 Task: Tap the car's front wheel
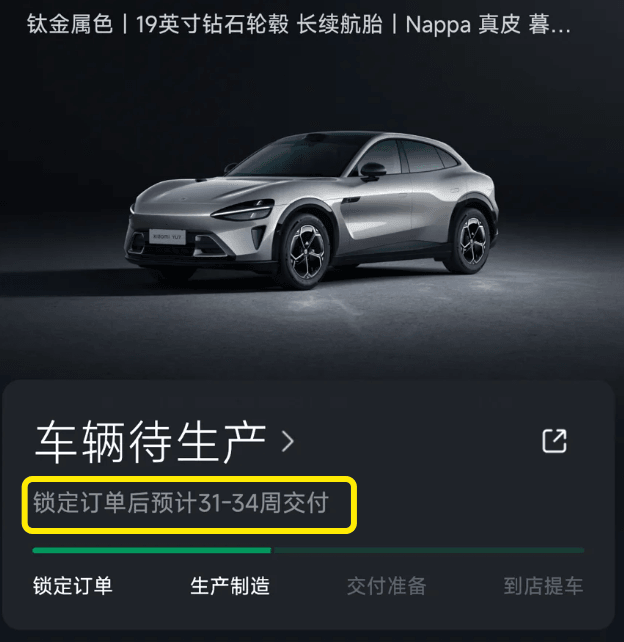coord(306,250)
